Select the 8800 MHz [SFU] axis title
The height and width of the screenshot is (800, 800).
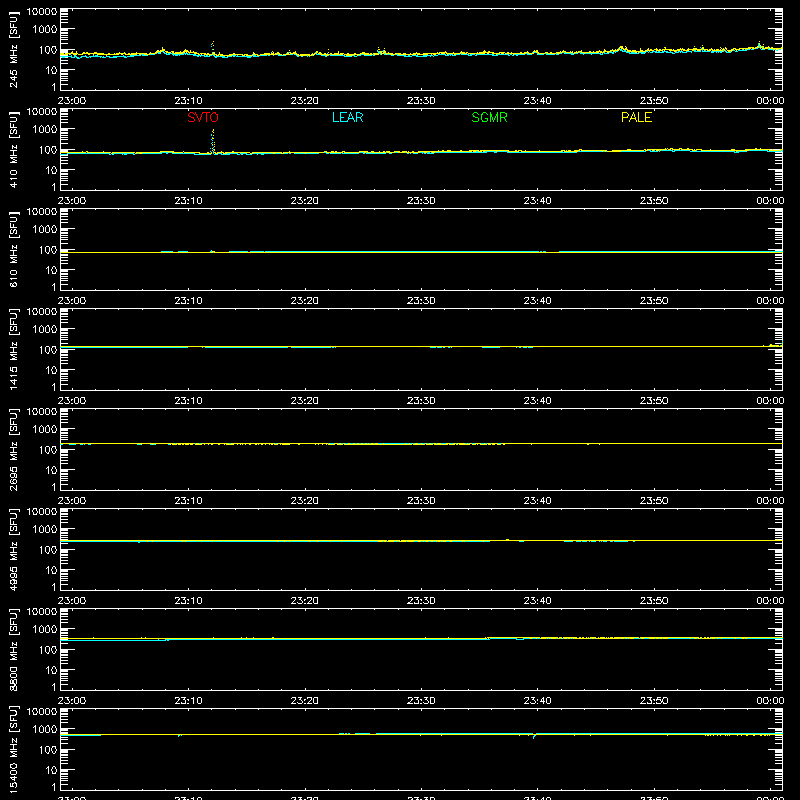(x=14, y=649)
